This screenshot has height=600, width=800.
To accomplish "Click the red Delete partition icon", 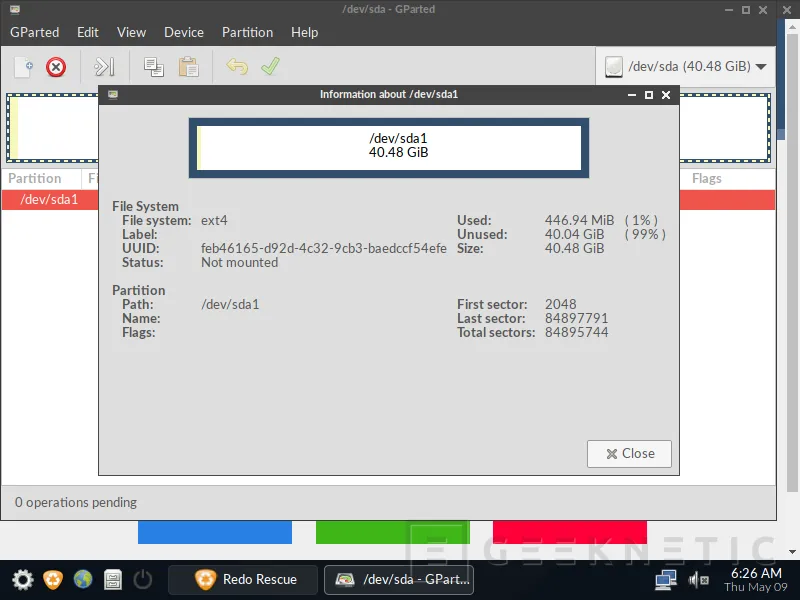I will [56, 67].
